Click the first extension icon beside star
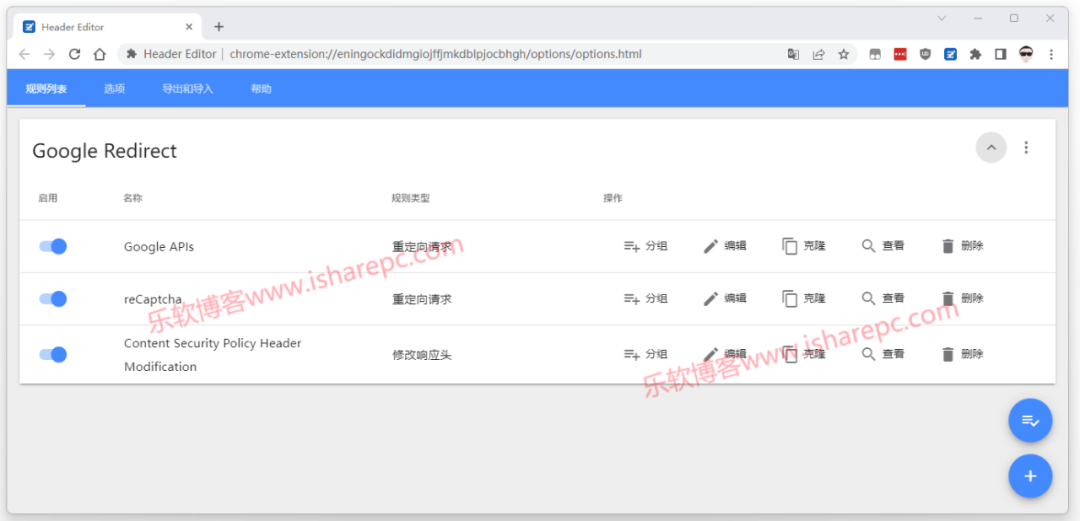1080x521 pixels. [x=875, y=54]
